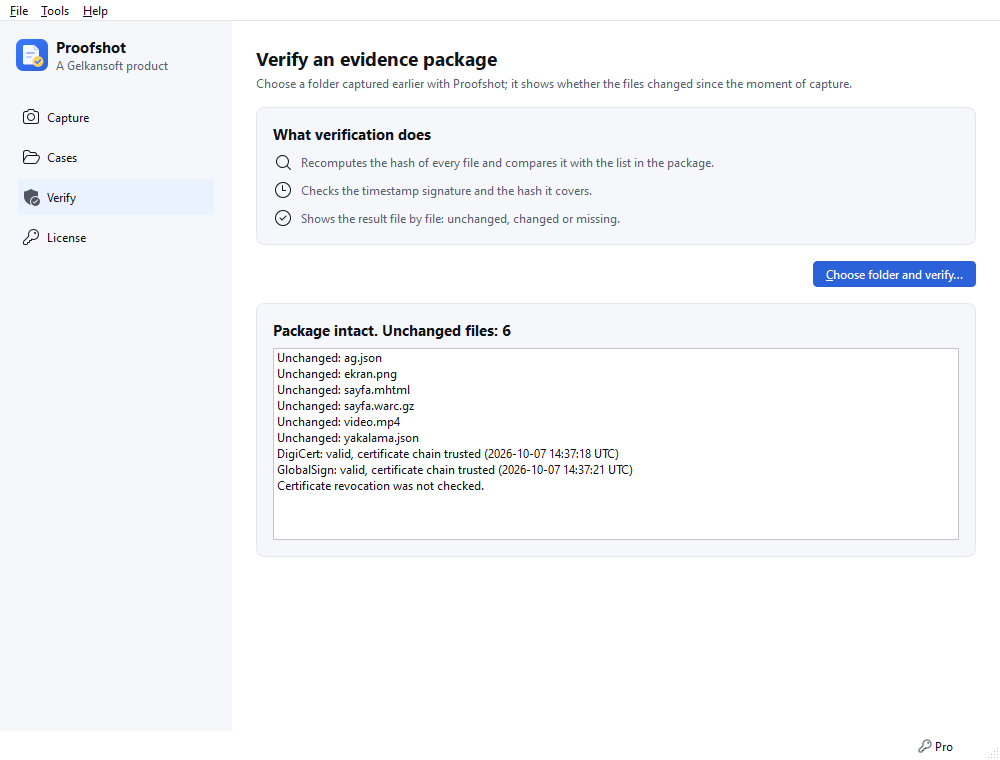Go to the Capture page
This screenshot has height=760, width=1000.
[x=115, y=117]
